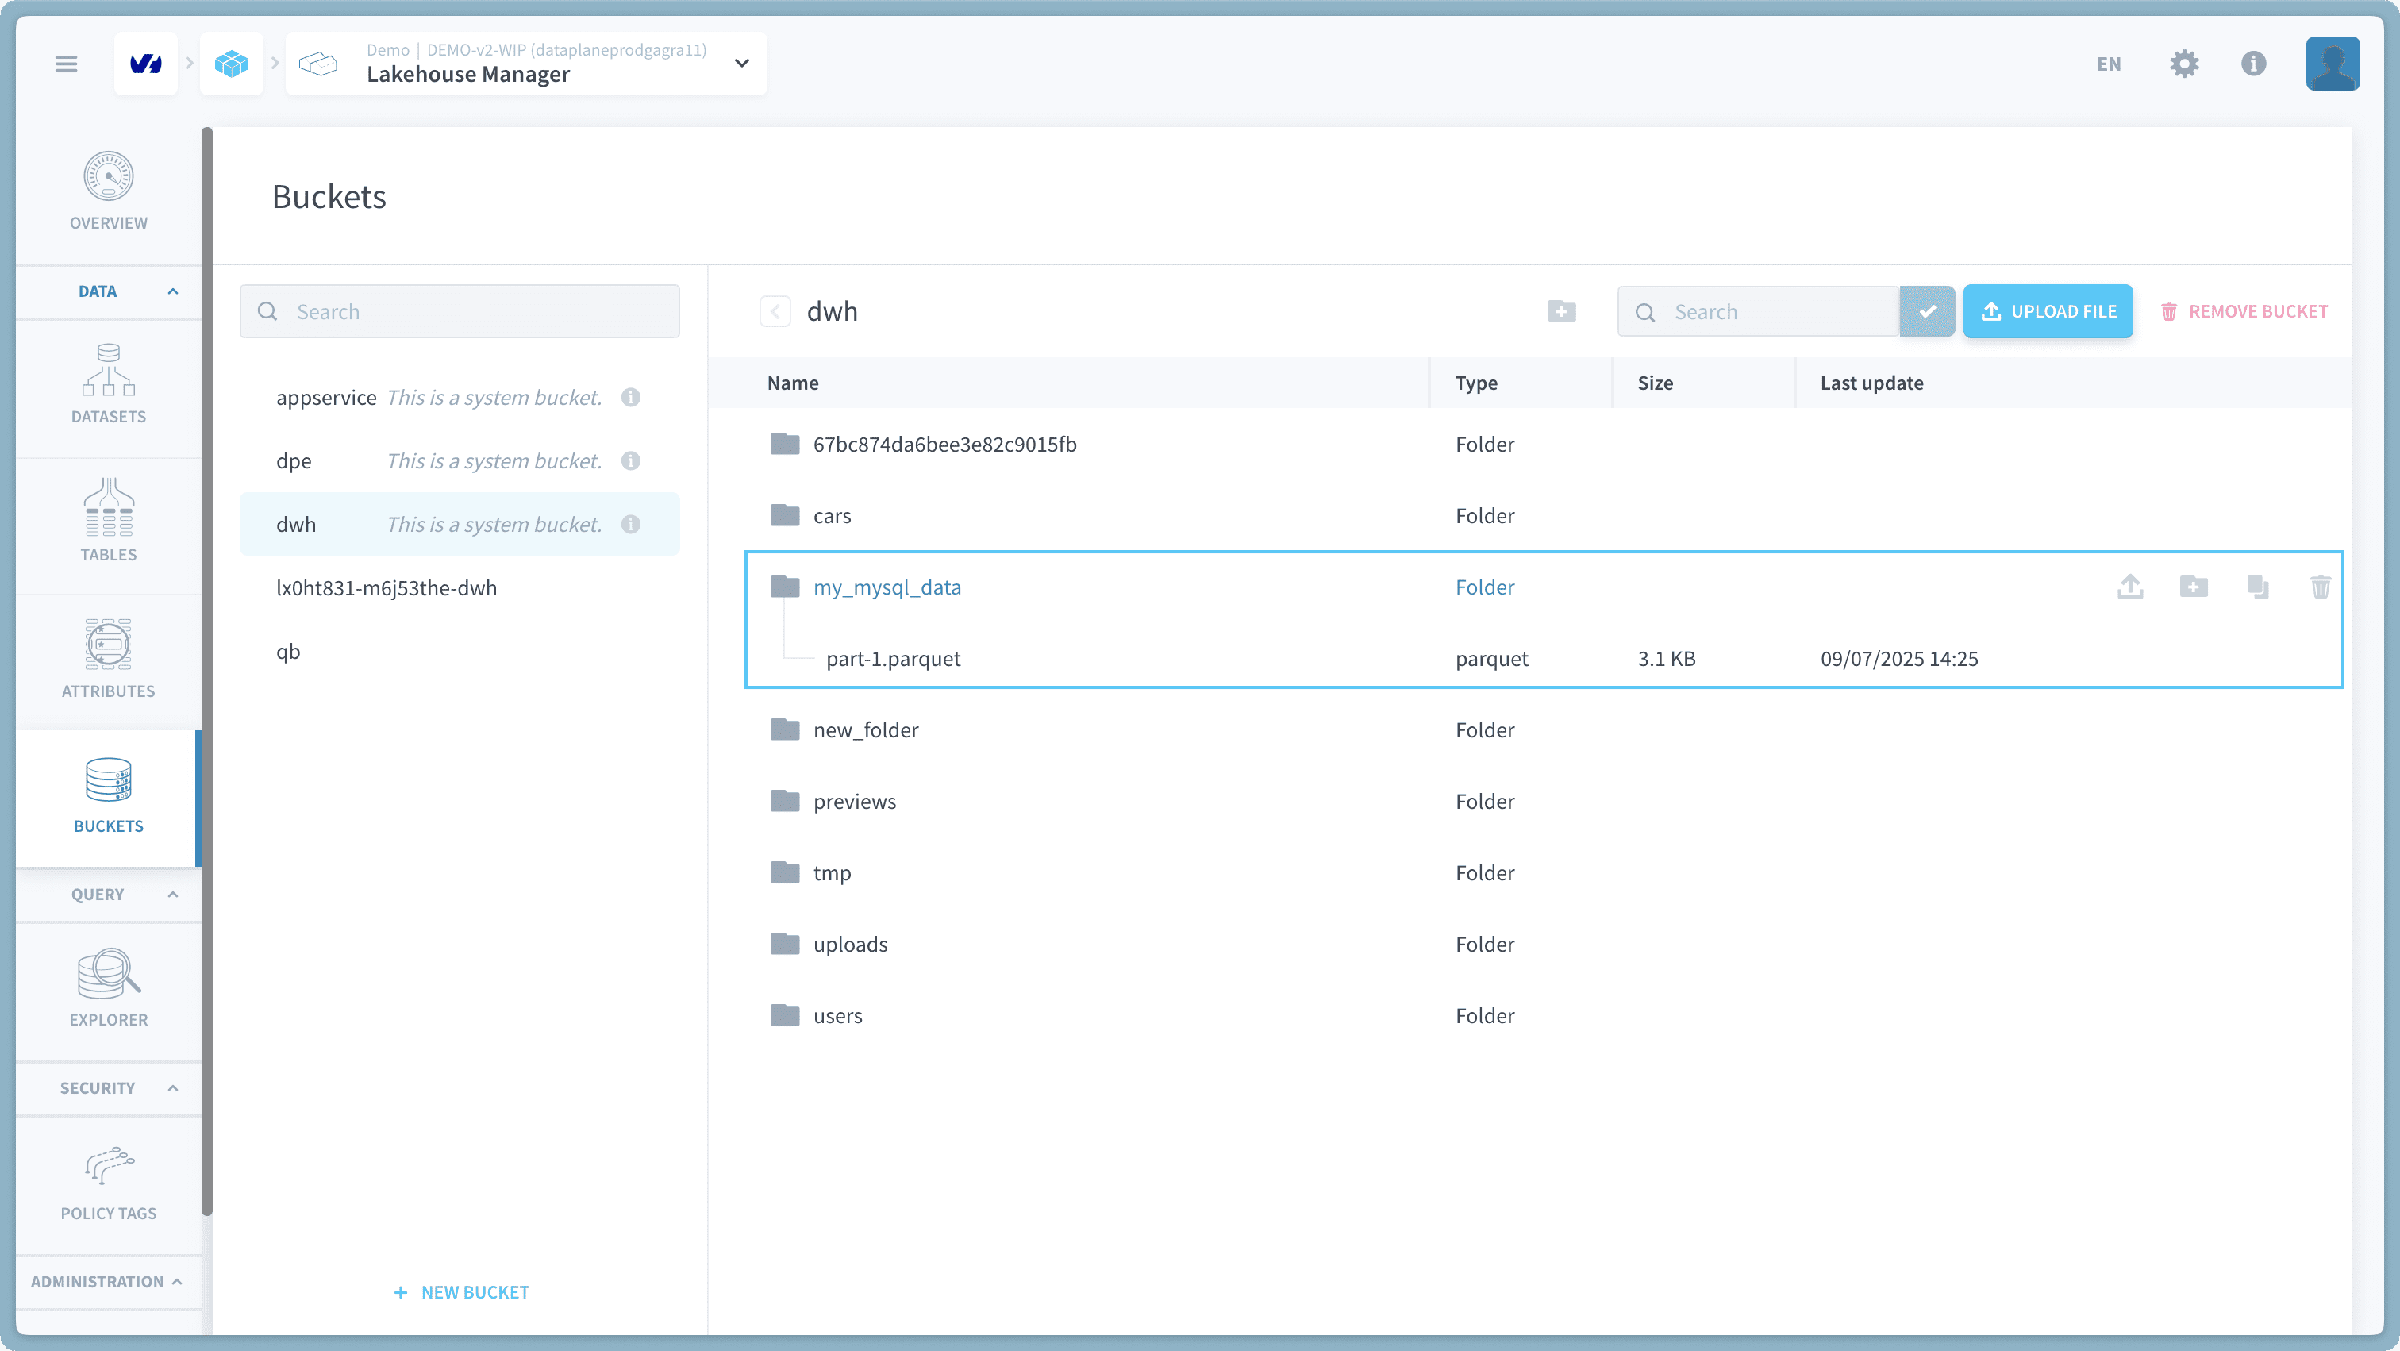Click the 09/07/2025 14:25 date cell
Viewport: 2400px width, 1351px height.
coord(1899,659)
